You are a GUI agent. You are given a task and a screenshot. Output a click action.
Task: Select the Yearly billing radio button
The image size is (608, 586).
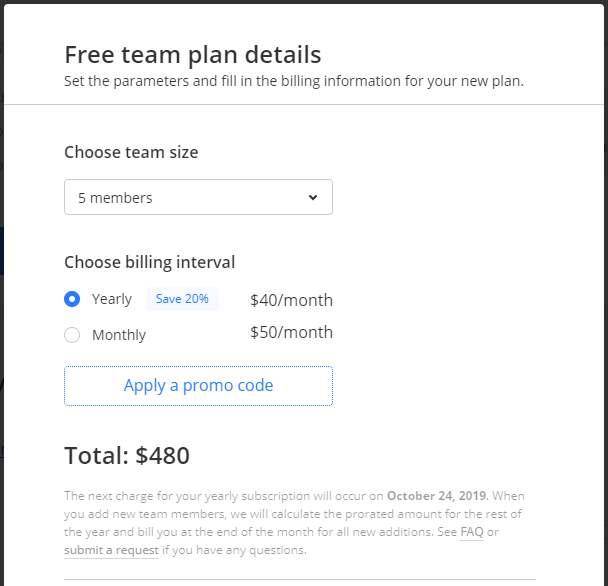[x=72, y=299]
